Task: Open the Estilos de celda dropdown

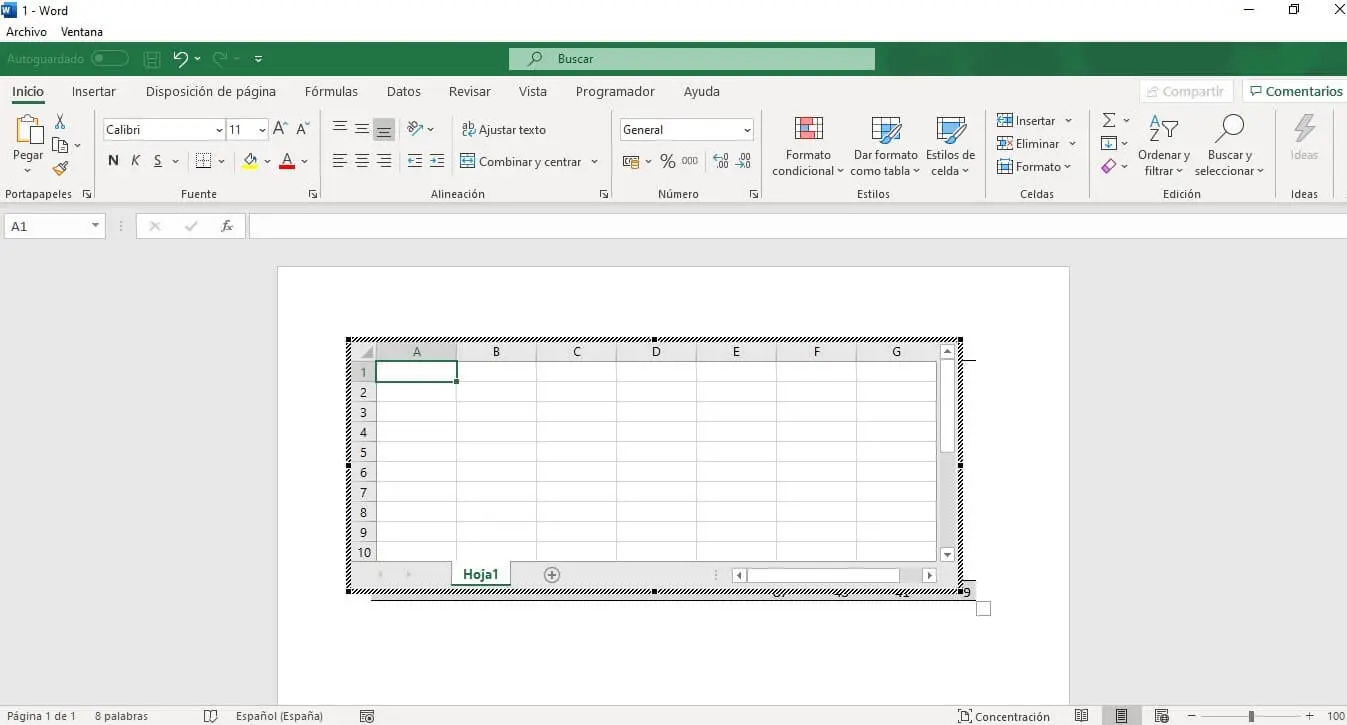Action: pyautogui.click(x=950, y=146)
